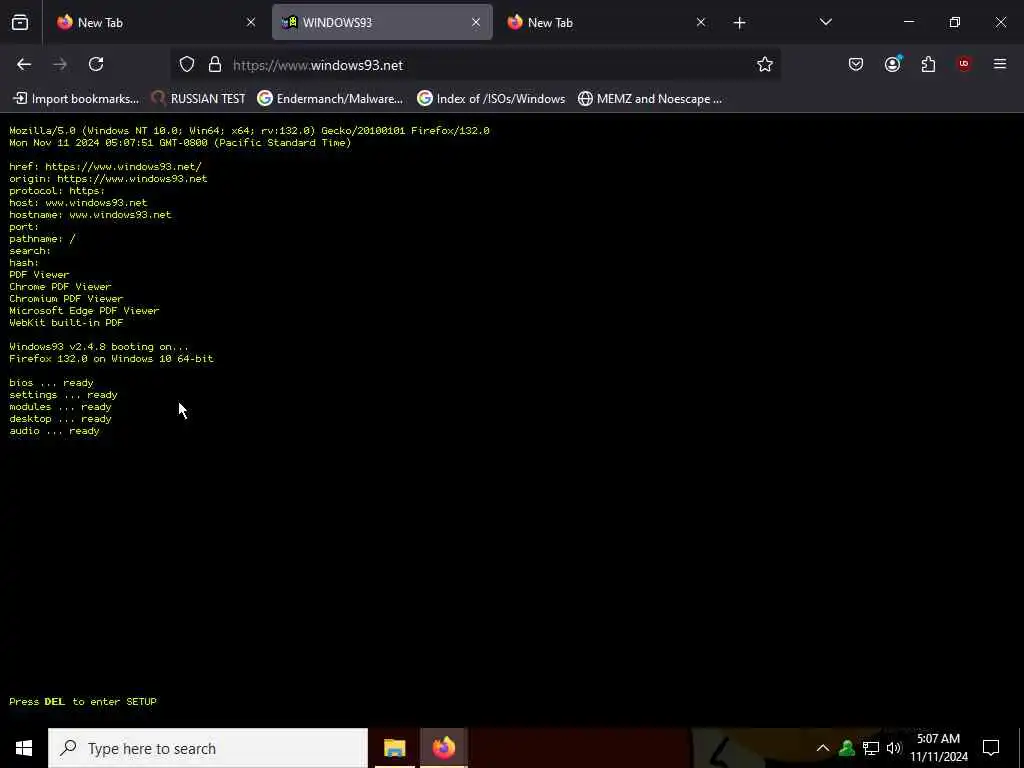This screenshot has height=768, width=1024.
Task: Click 'WebKit built-in PDF' line
Action: (x=66, y=323)
